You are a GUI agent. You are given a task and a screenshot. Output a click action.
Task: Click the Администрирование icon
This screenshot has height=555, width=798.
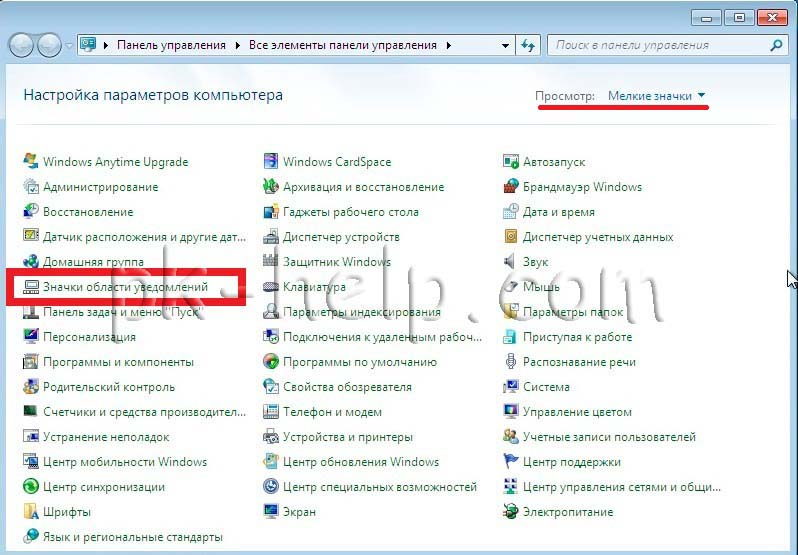31,186
